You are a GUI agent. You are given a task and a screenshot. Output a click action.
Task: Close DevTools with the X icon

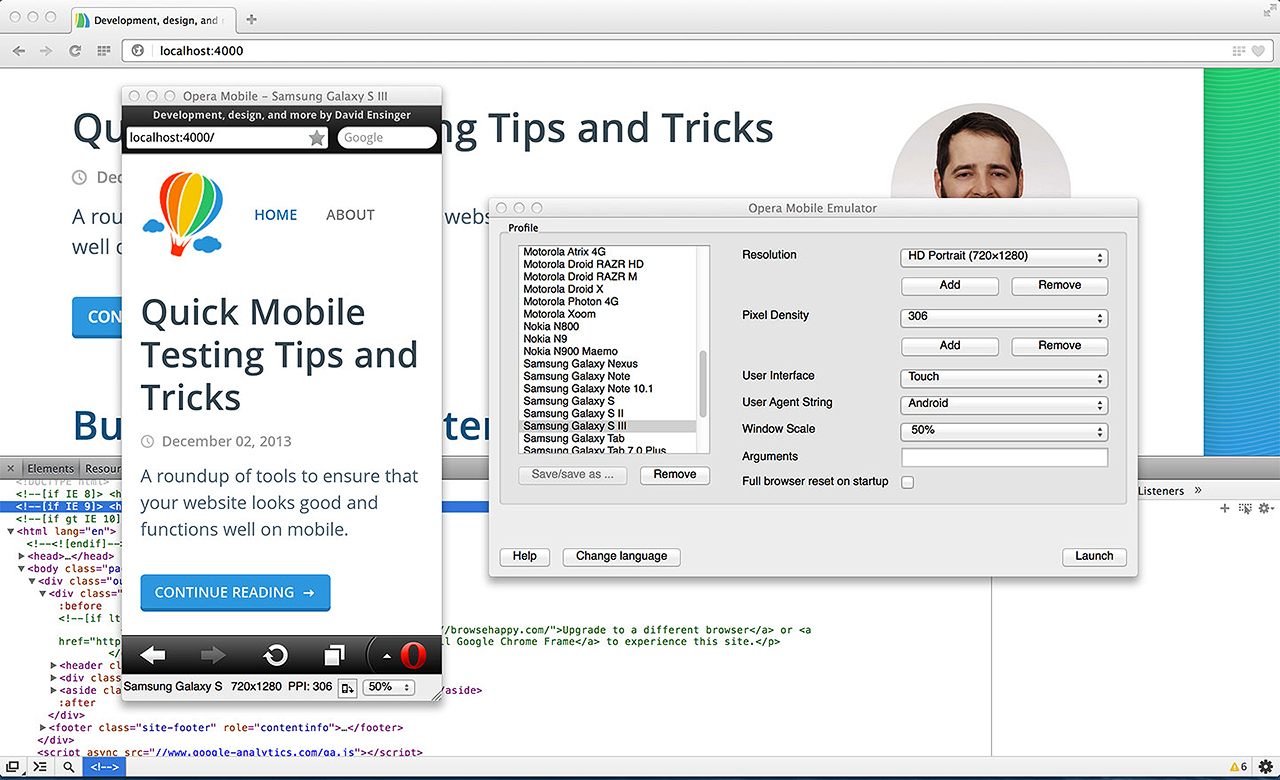(9, 468)
